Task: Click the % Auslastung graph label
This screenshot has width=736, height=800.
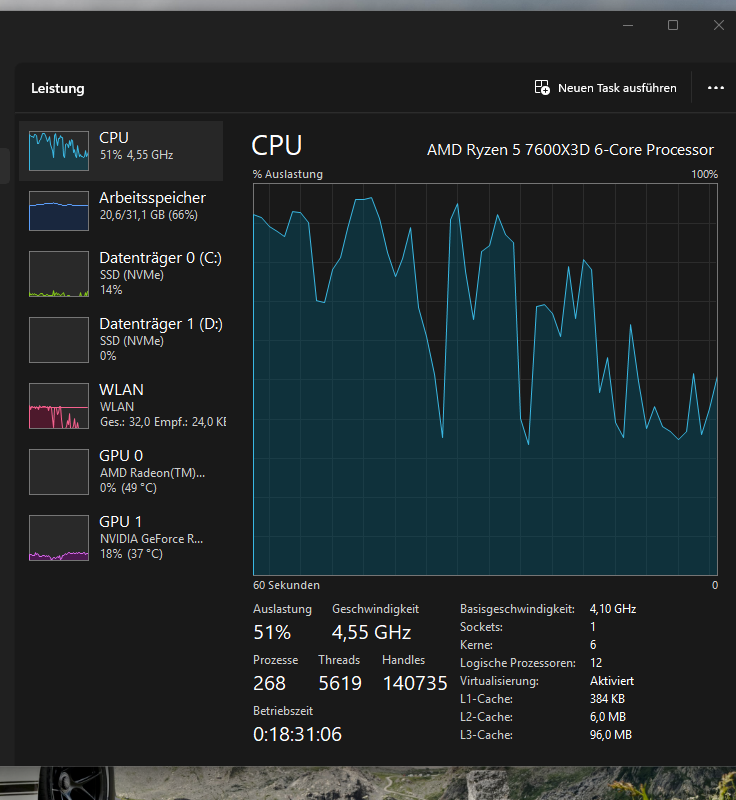Action: tap(288, 174)
